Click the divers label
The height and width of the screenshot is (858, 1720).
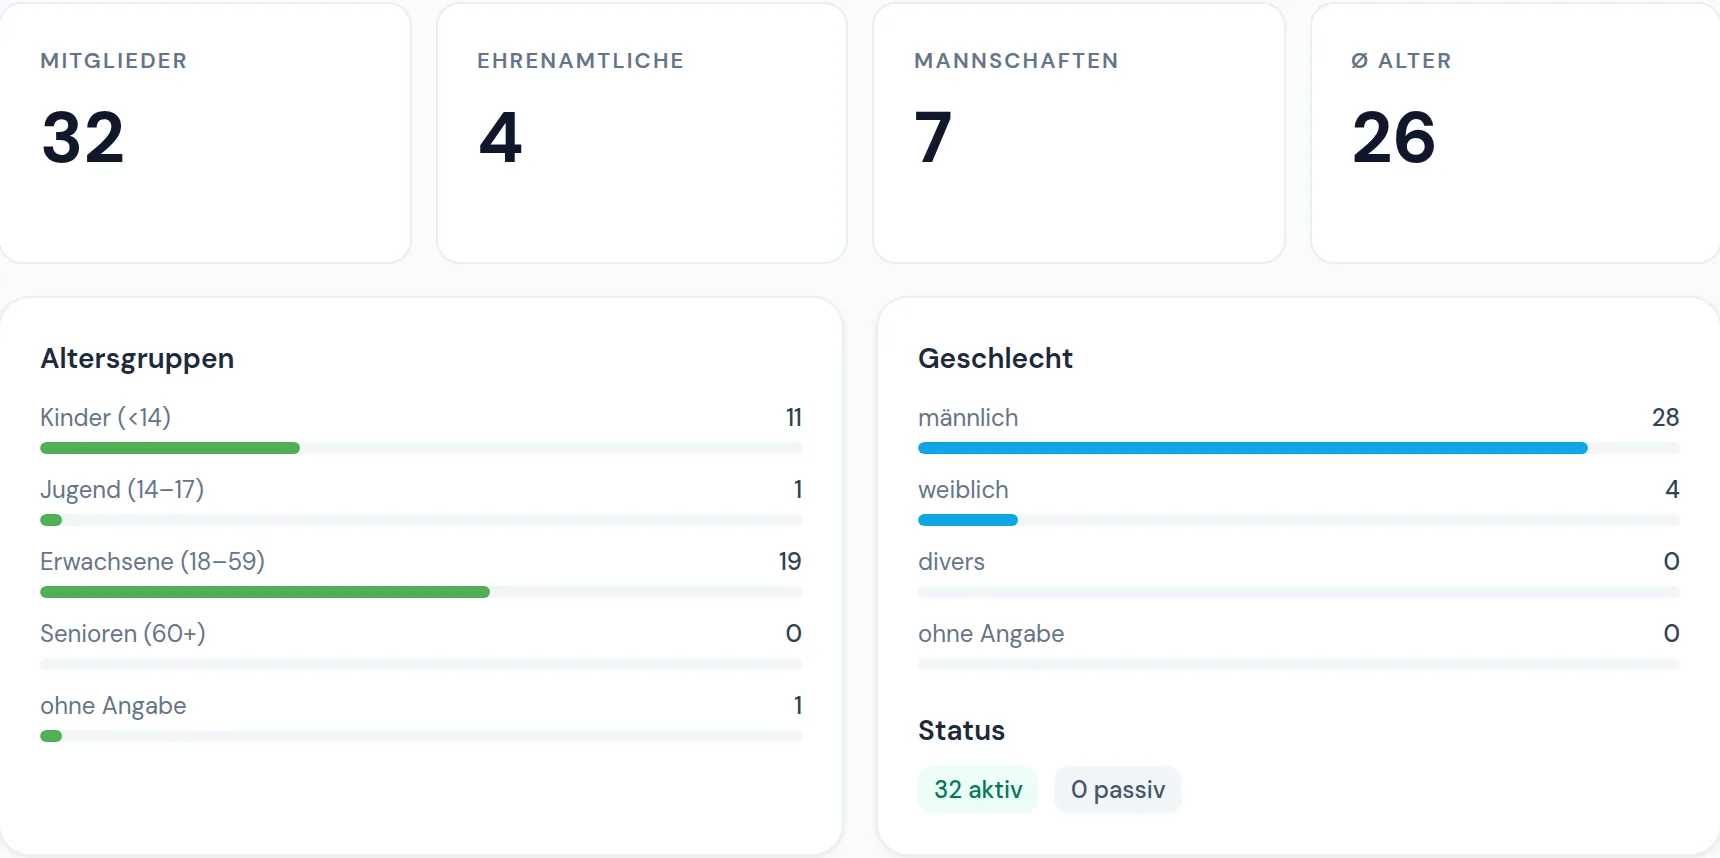point(951,561)
